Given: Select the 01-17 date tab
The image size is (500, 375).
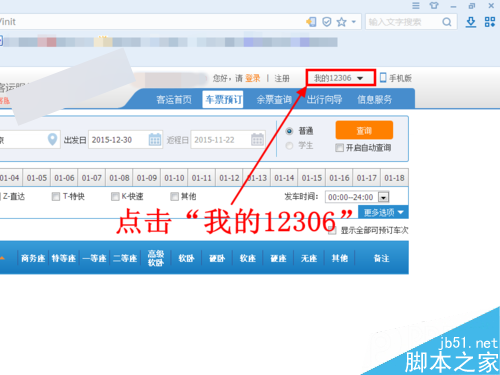Looking at the screenshot, I should [x=367, y=178].
